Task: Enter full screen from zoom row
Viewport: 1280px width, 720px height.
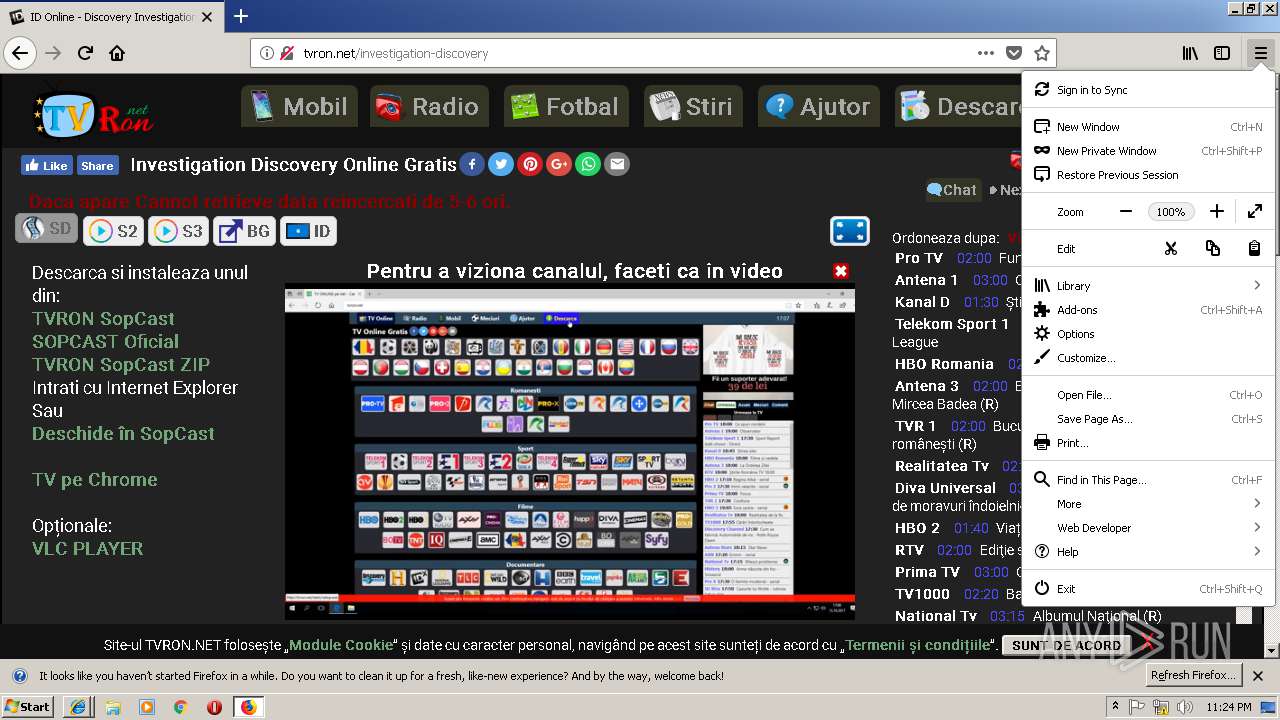Action: 1255,211
